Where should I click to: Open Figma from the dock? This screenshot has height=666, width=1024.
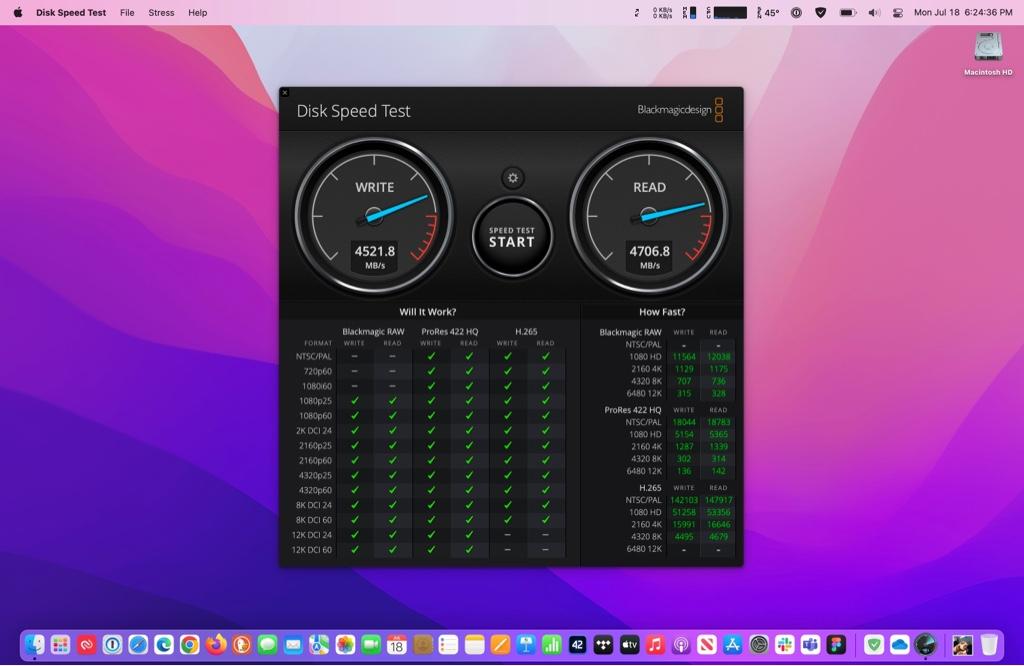coord(836,645)
